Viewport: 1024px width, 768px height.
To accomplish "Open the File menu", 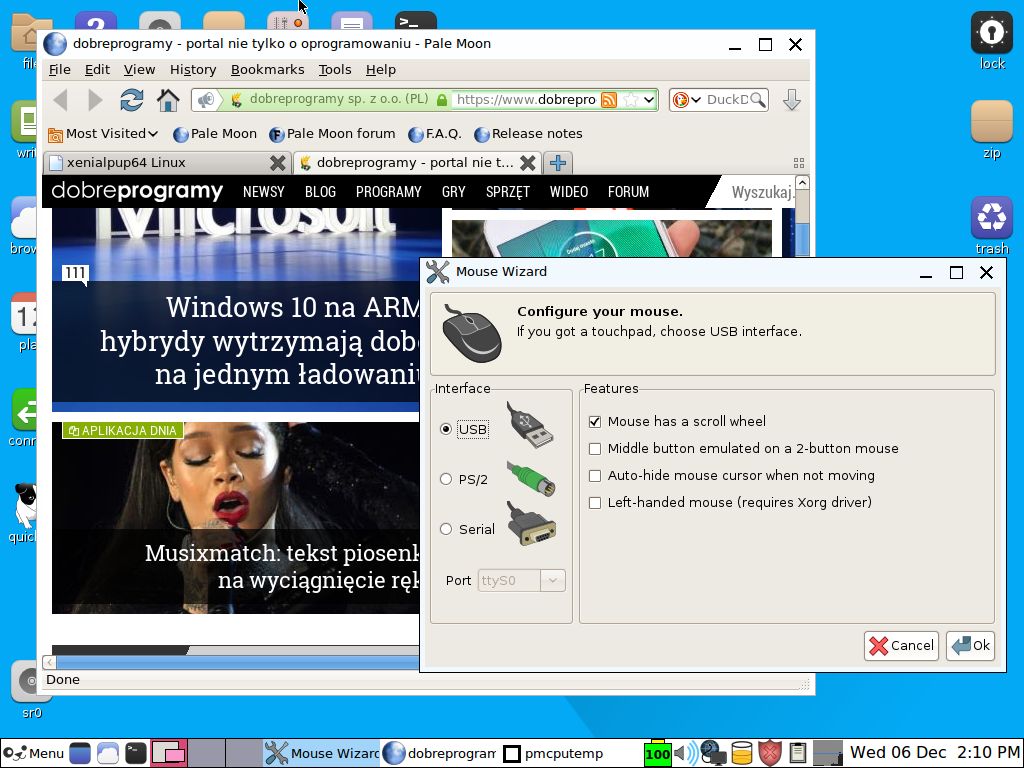I will 59,69.
